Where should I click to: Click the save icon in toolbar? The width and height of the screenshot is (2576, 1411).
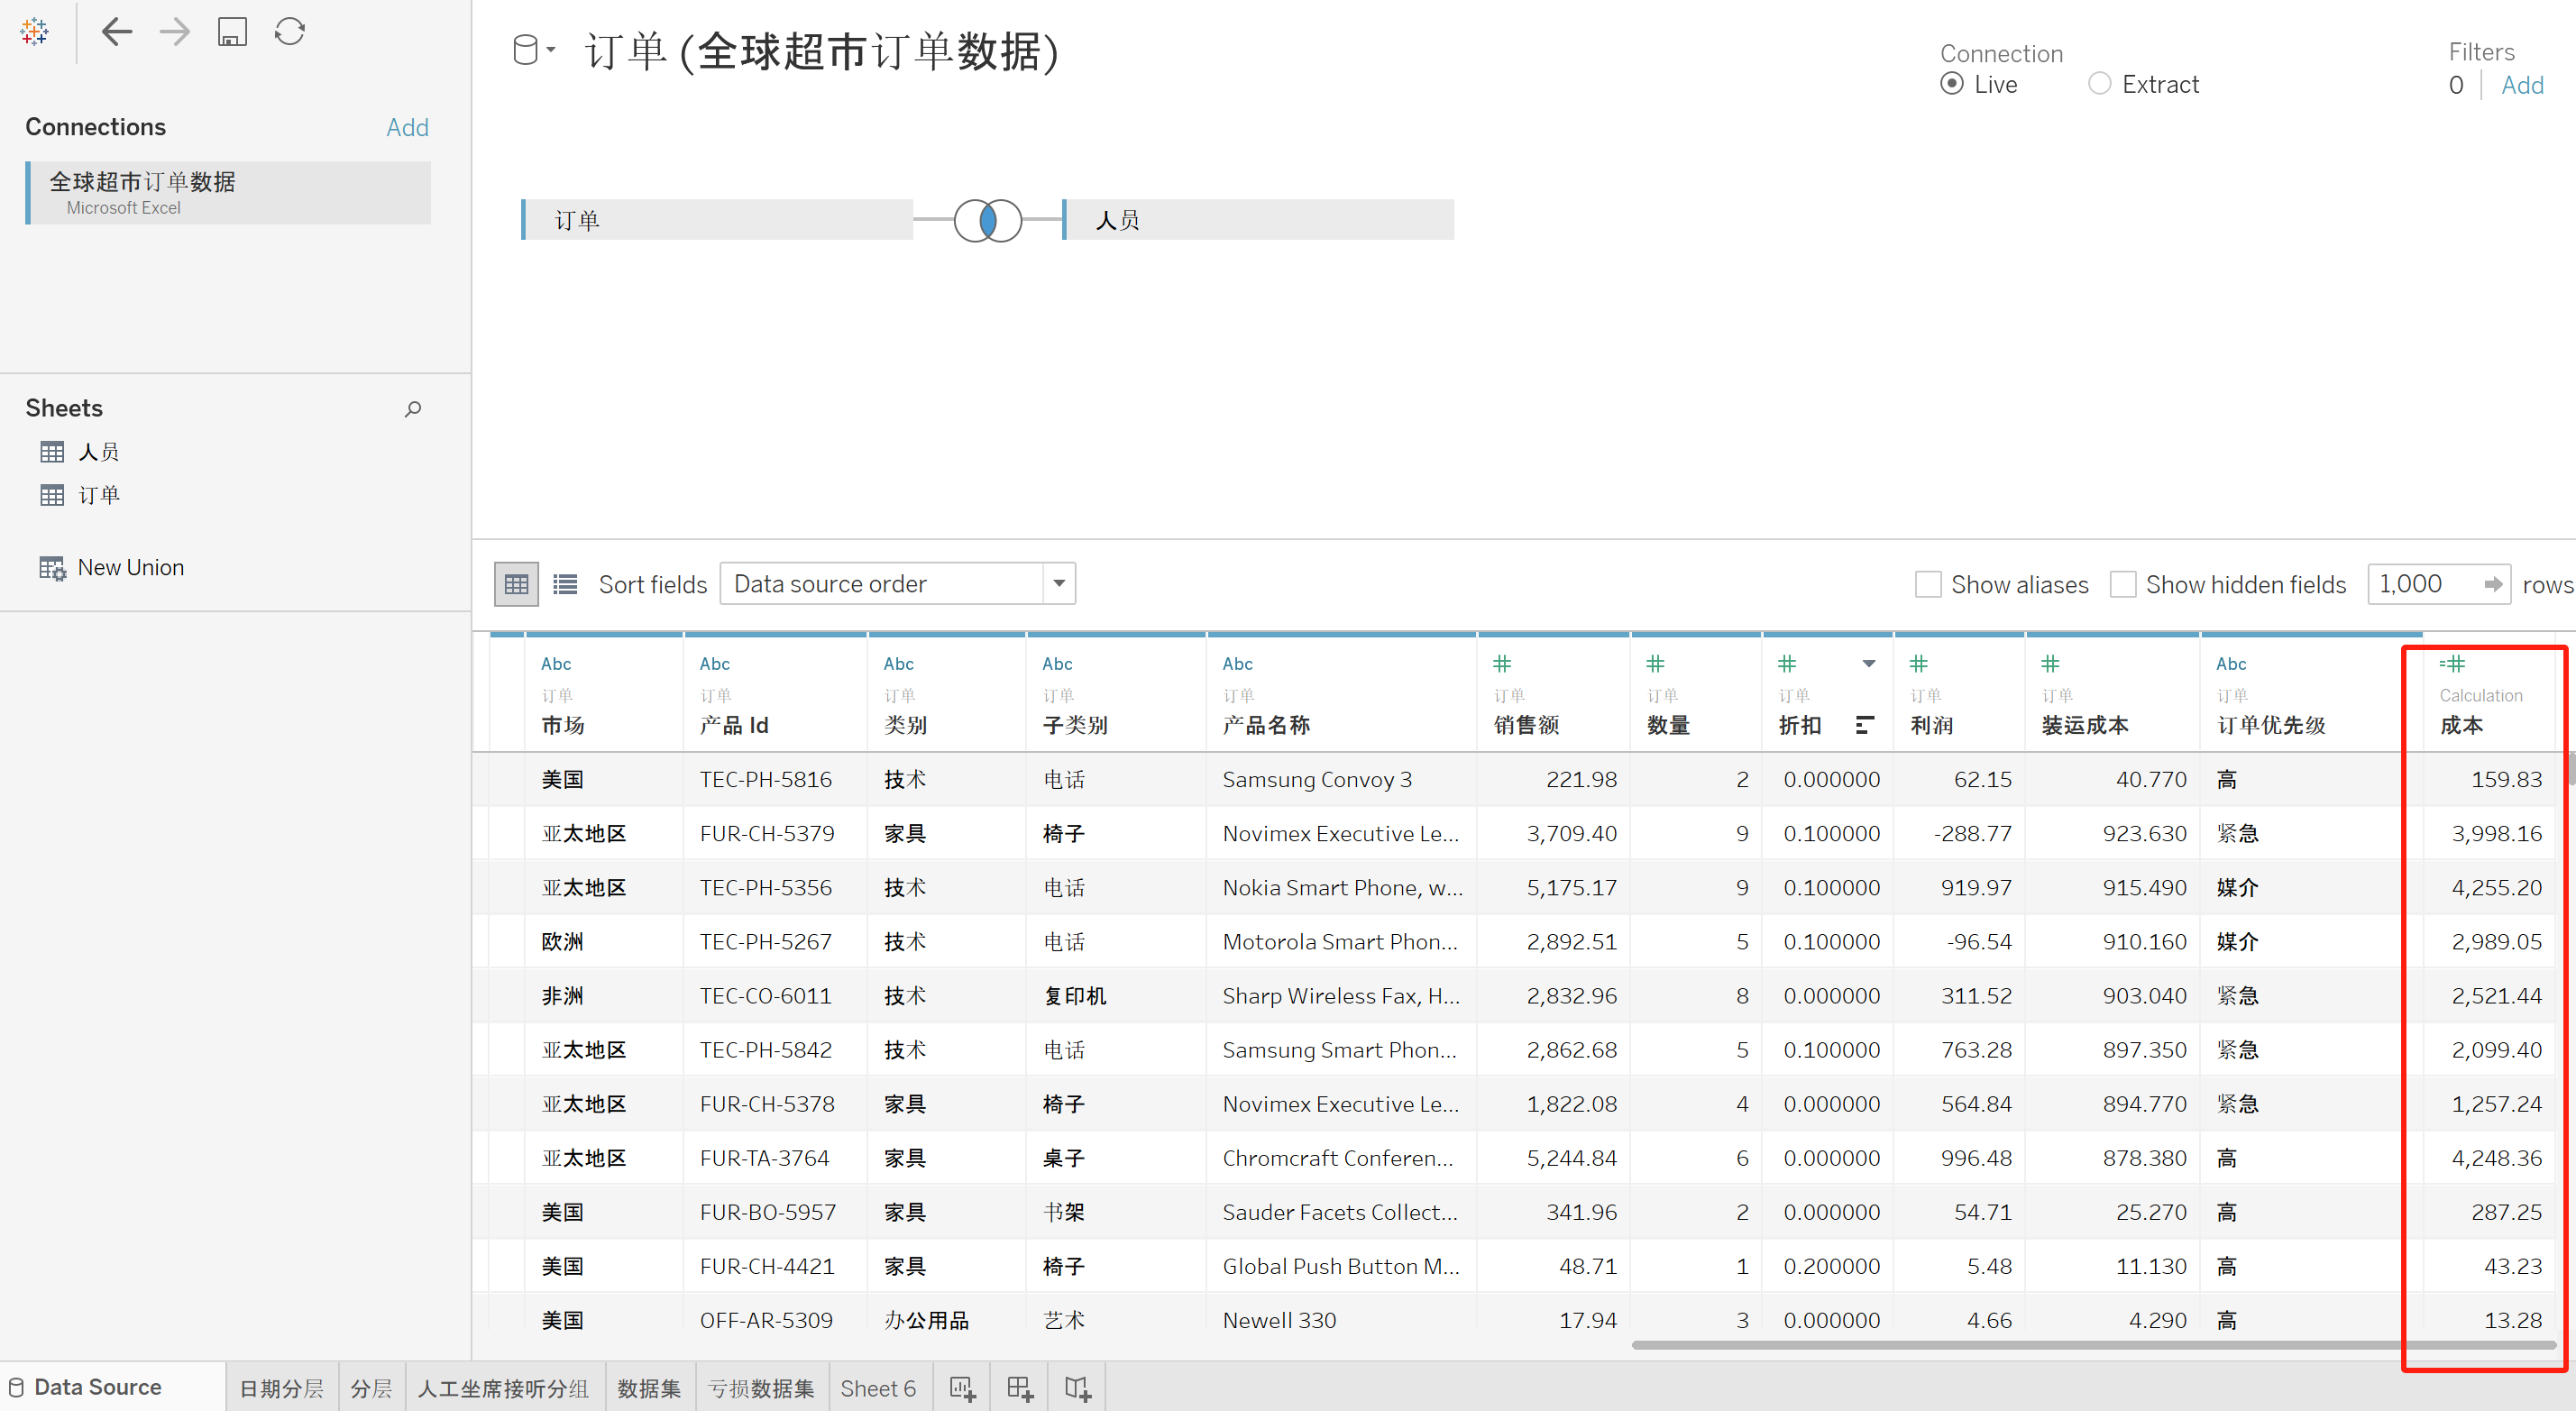232,32
